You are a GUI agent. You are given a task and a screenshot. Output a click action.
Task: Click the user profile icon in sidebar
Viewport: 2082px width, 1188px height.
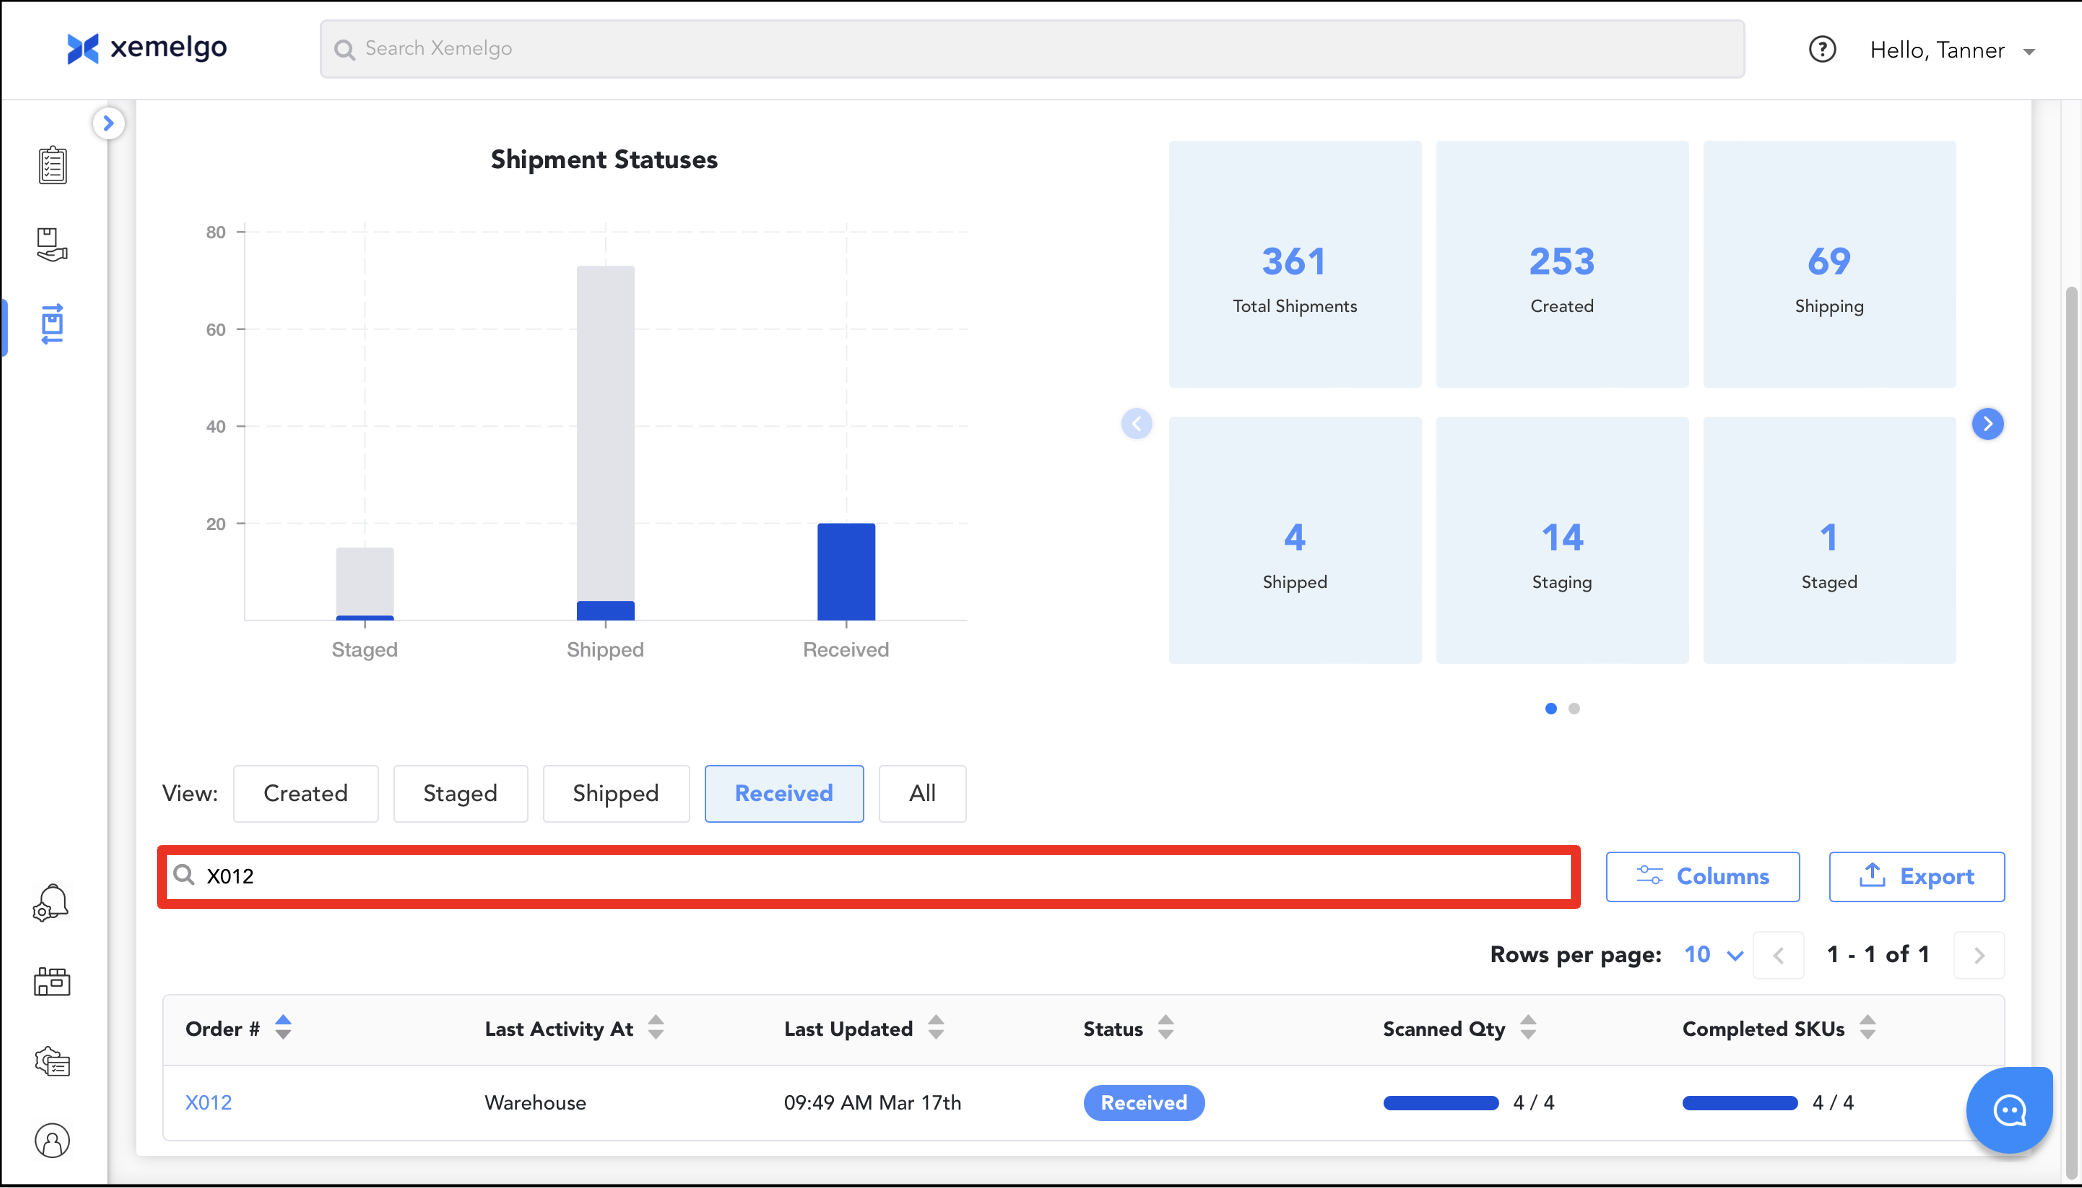click(52, 1140)
